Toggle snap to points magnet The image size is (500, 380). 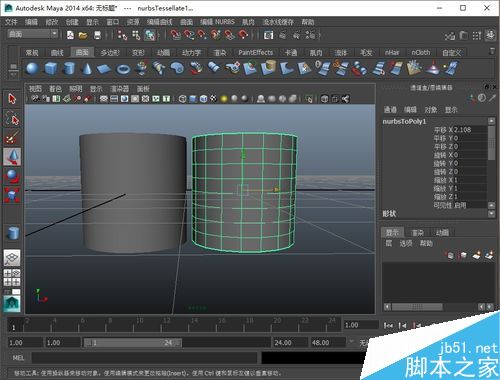[x=202, y=35]
